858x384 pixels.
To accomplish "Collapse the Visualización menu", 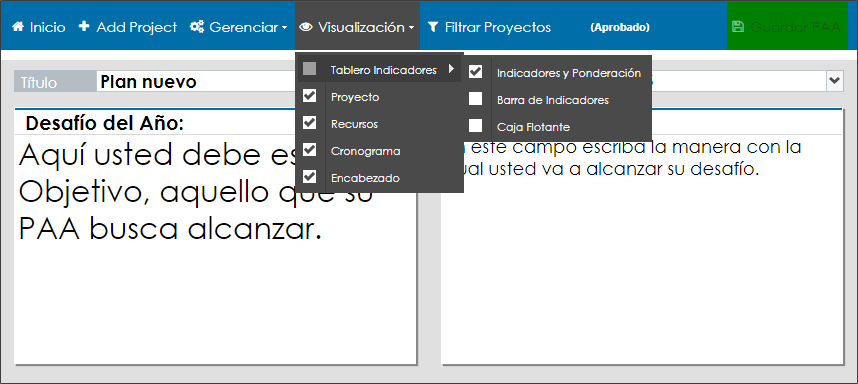I will [x=357, y=26].
